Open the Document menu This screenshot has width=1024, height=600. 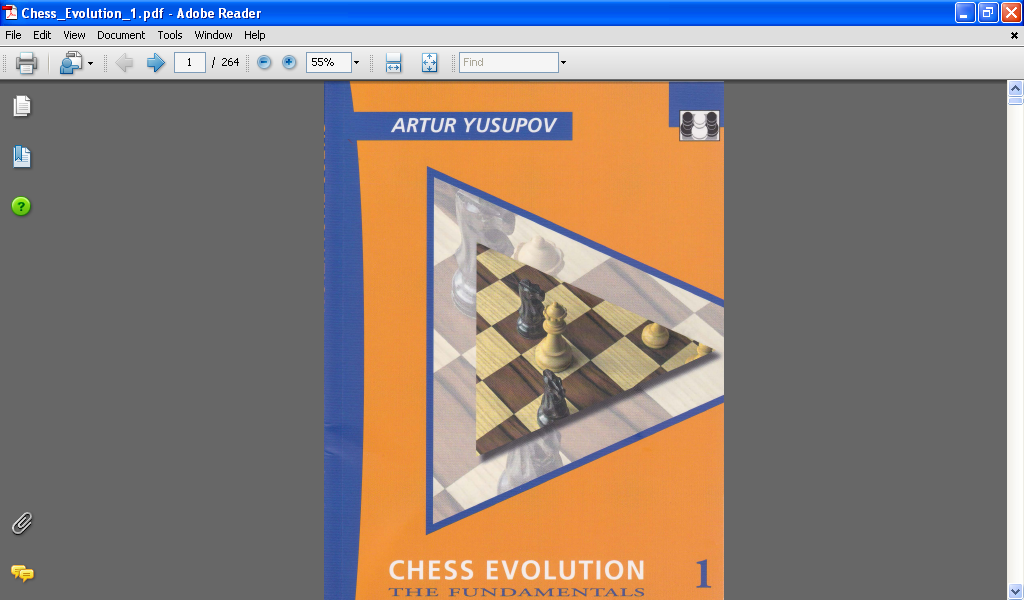pos(121,35)
